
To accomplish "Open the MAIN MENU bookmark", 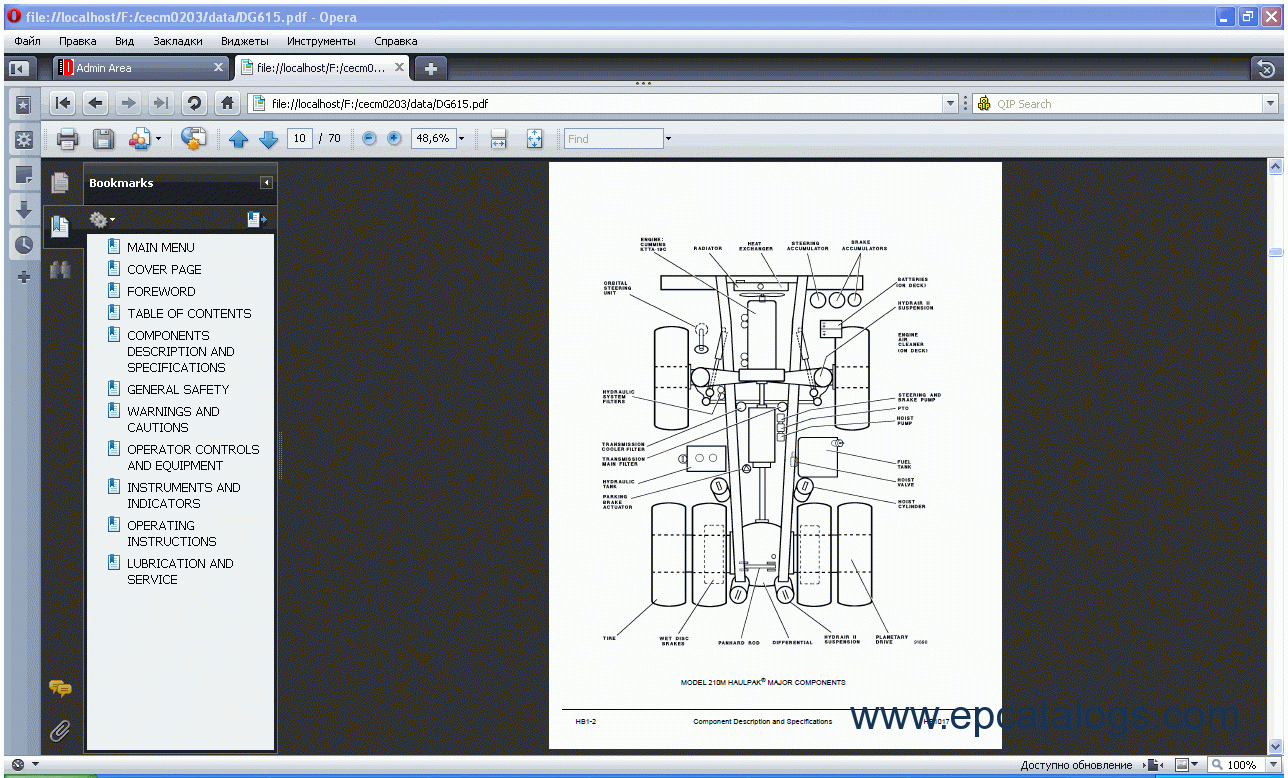I will point(161,247).
